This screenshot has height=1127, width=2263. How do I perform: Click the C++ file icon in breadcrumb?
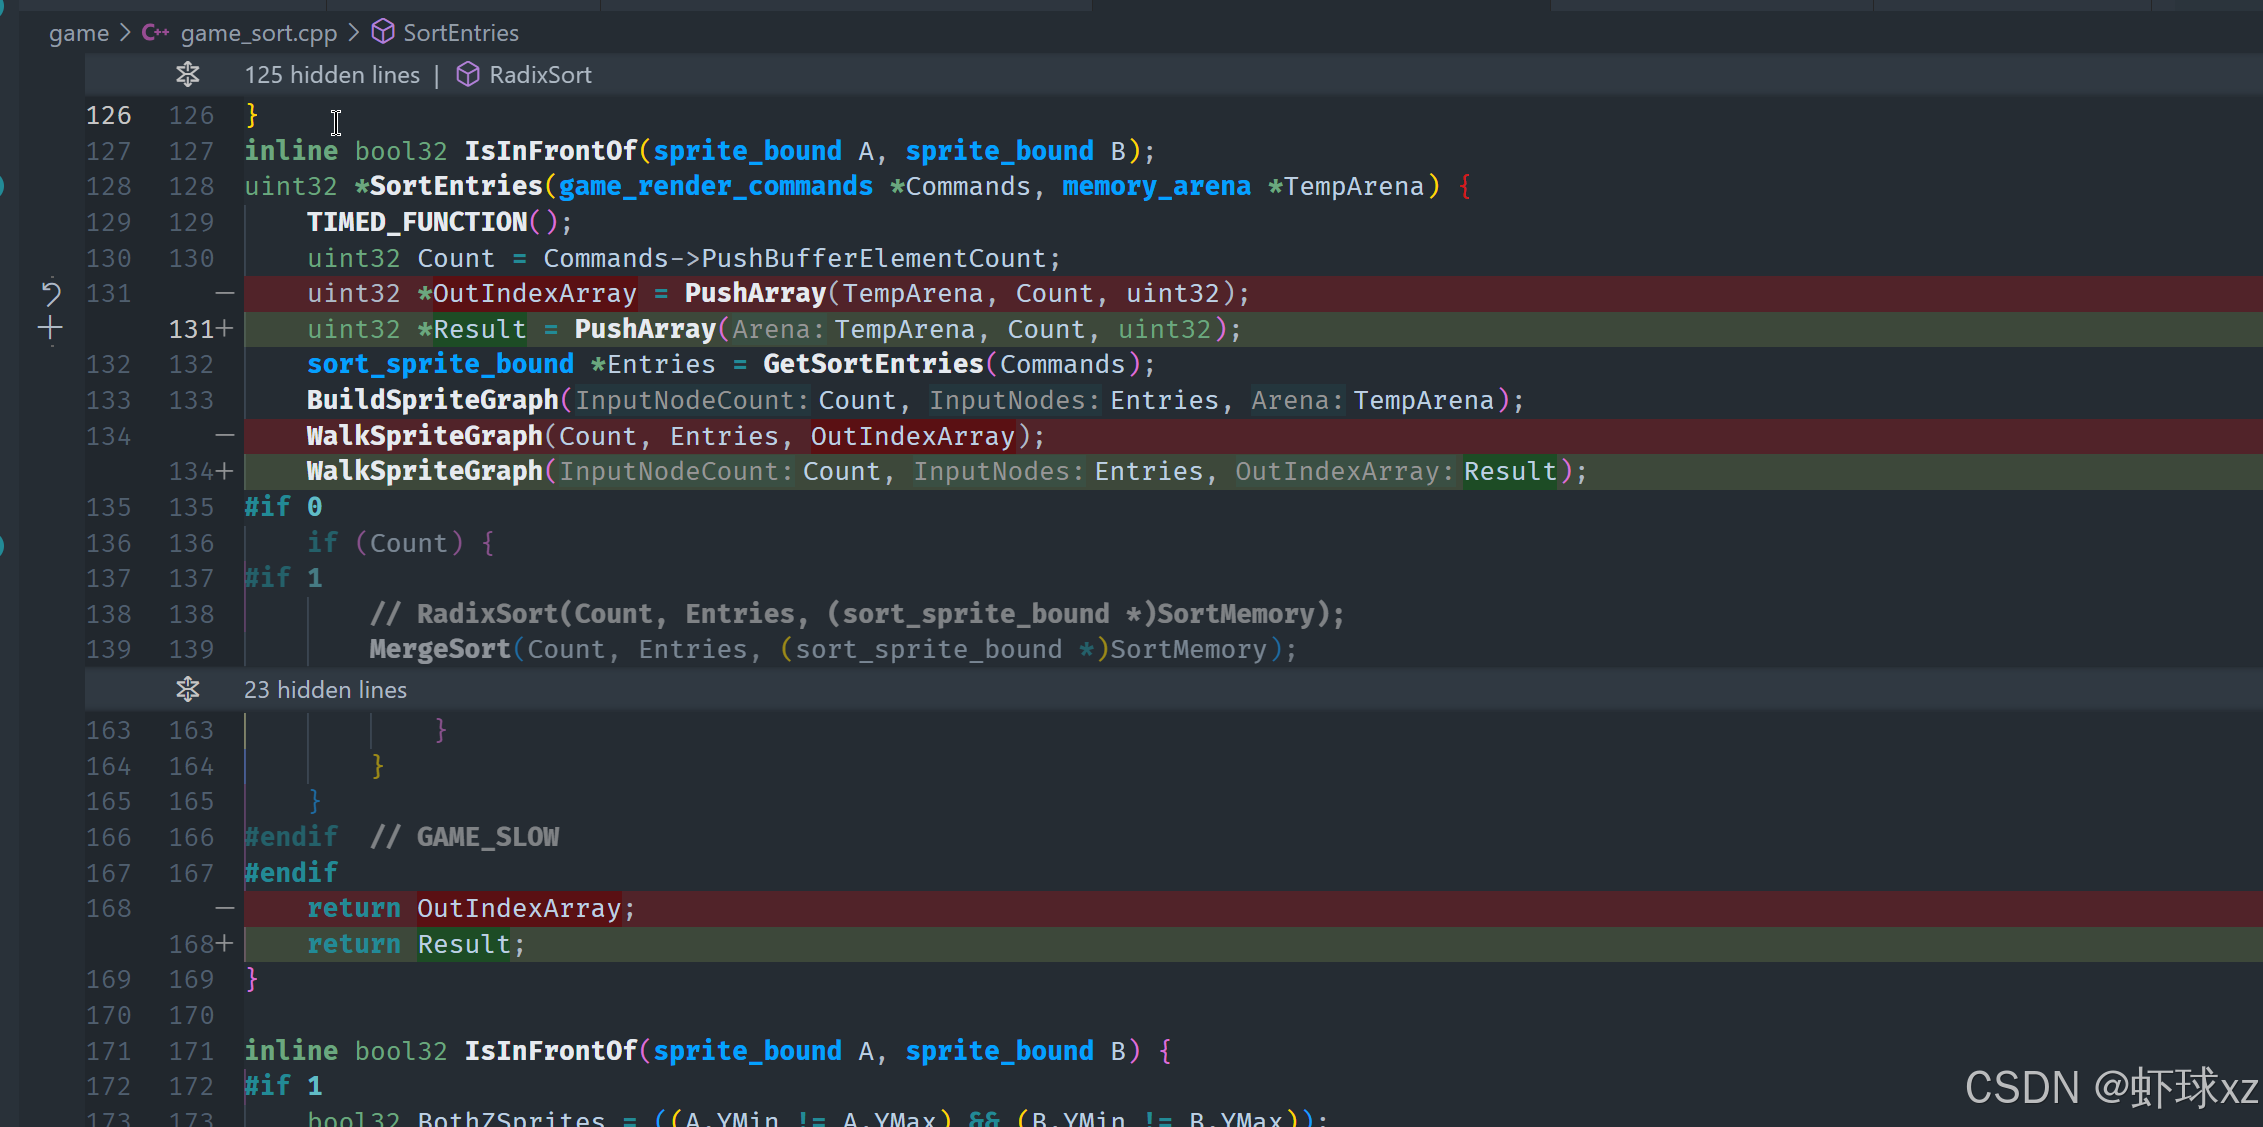[155, 33]
